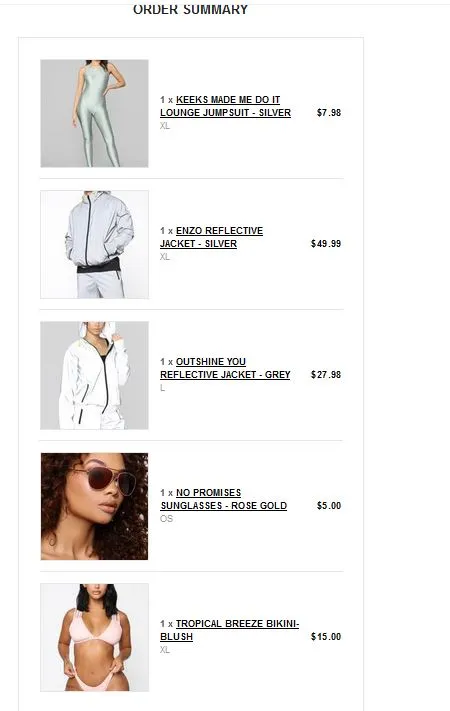Click the grey reflective jacket thumbnail
The width and height of the screenshot is (450, 711).
point(94,375)
